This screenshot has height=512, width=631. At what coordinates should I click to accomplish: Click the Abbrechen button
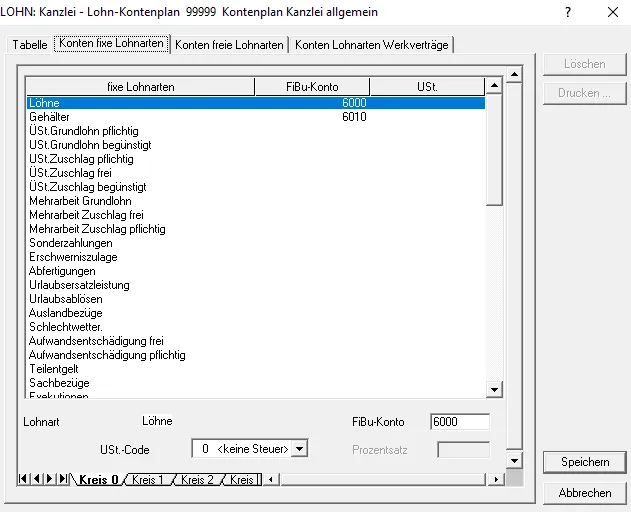(585, 493)
